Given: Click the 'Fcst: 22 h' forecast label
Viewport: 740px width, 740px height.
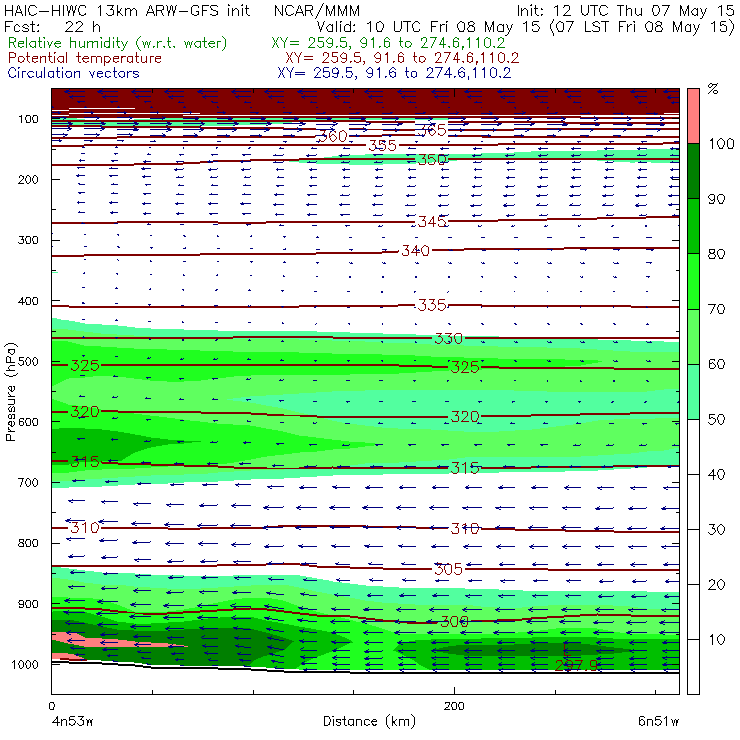Looking at the screenshot, I should coord(52,26).
